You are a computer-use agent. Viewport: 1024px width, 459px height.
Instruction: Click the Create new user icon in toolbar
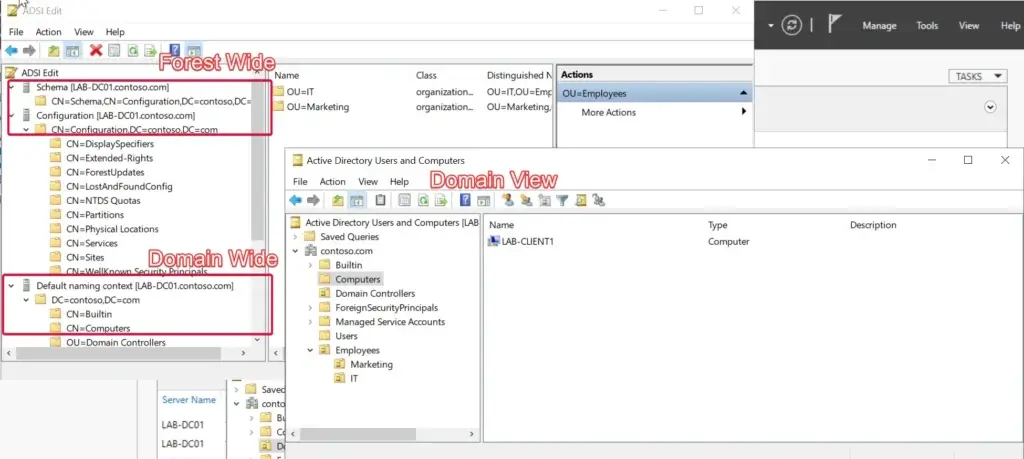click(x=507, y=200)
